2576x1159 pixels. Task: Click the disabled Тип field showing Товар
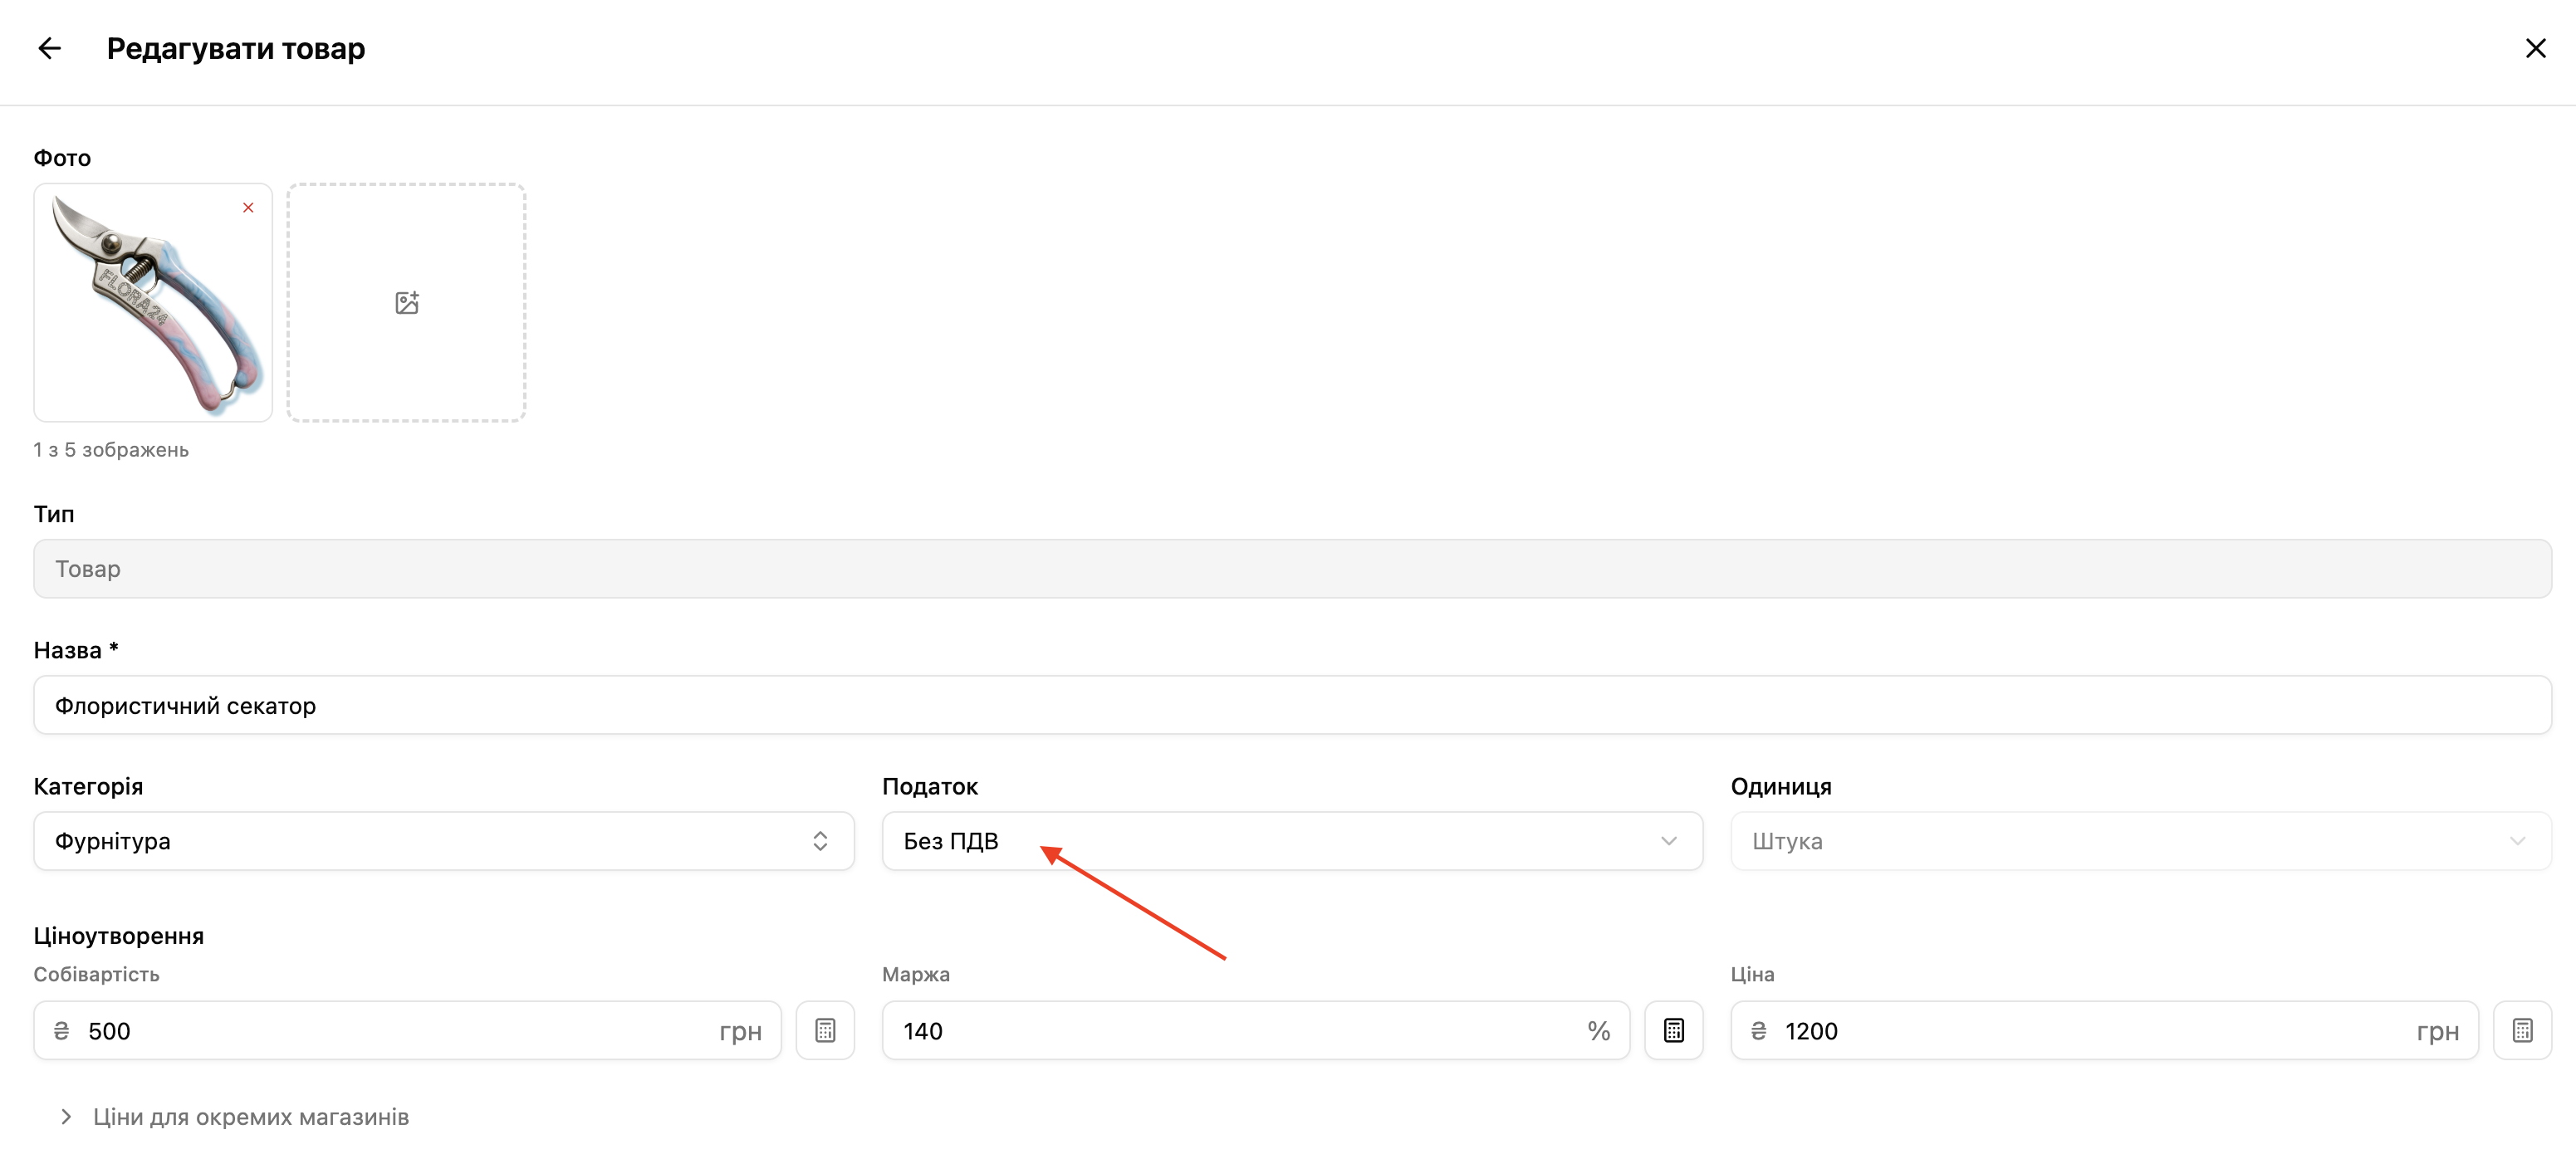pyautogui.click(x=1291, y=569)
